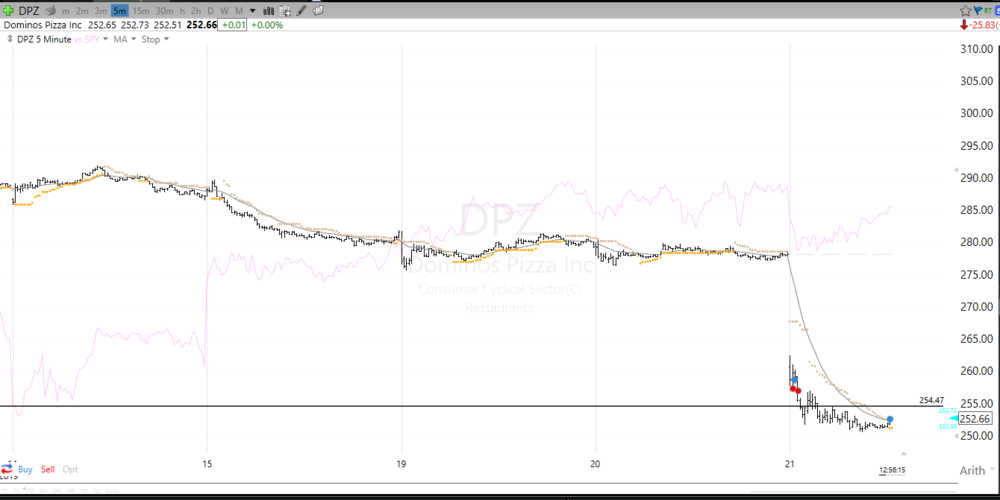
Task: Open the more-timeframes dropdown arrow
Action: click(x=253, y=11)
